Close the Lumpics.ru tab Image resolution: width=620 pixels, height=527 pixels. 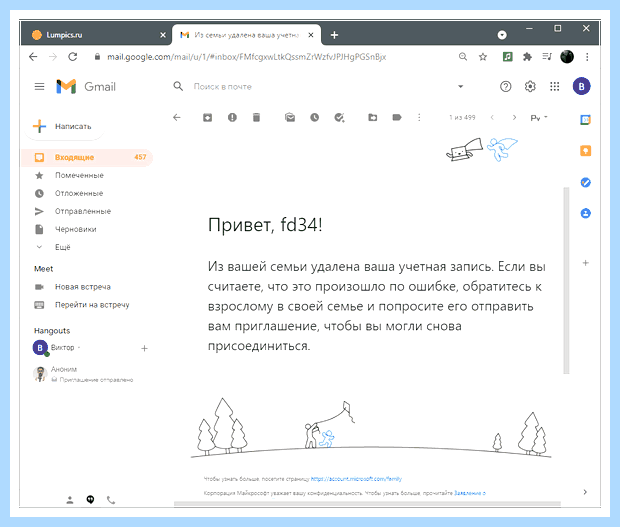click(x=163, y=35)
